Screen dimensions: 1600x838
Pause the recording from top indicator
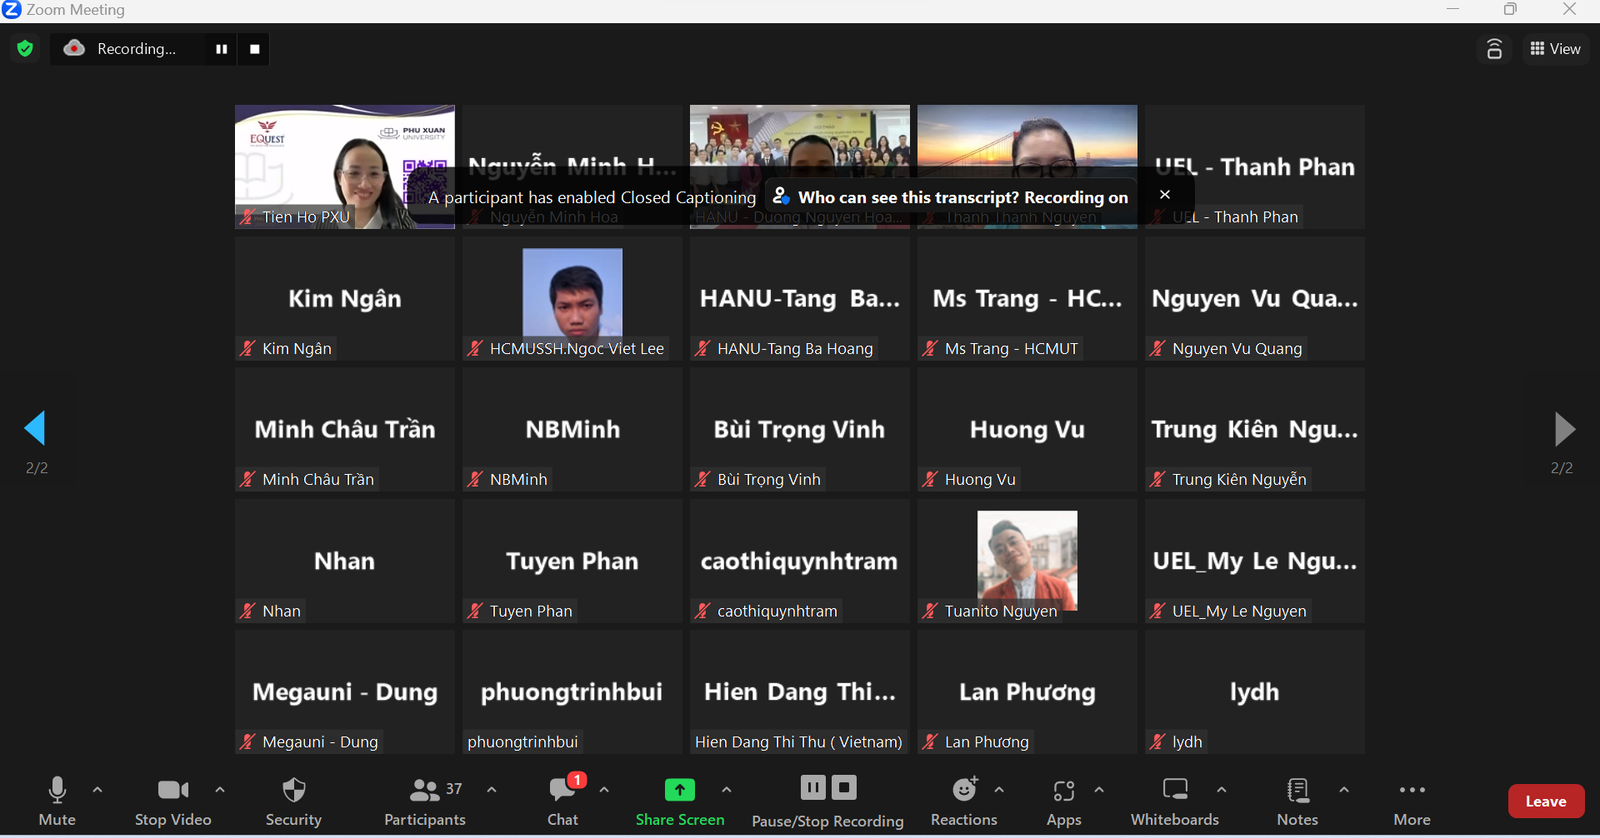pos(221,49)
